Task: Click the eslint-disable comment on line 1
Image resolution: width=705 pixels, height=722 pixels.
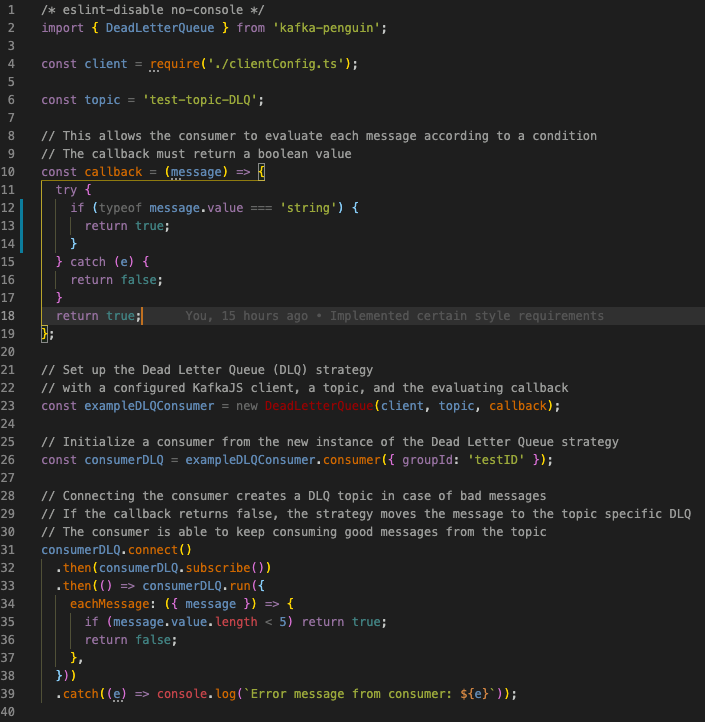Action: (153, 10)
